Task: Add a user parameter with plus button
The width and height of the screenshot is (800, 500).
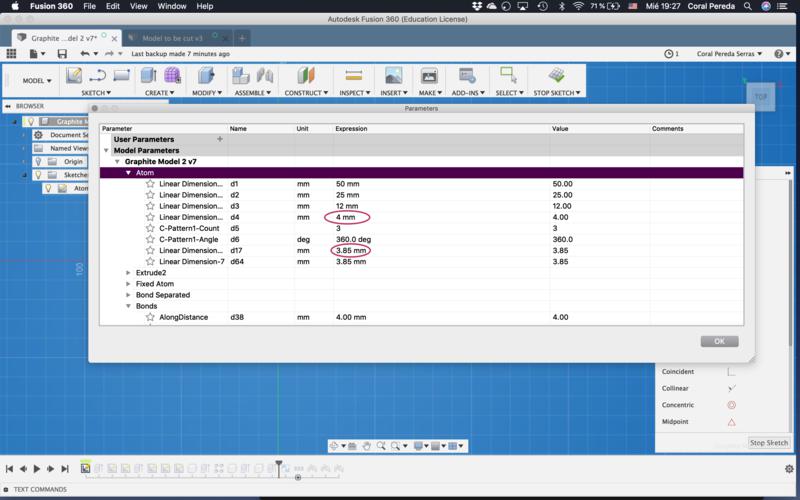Action: [x=220, y=139]
